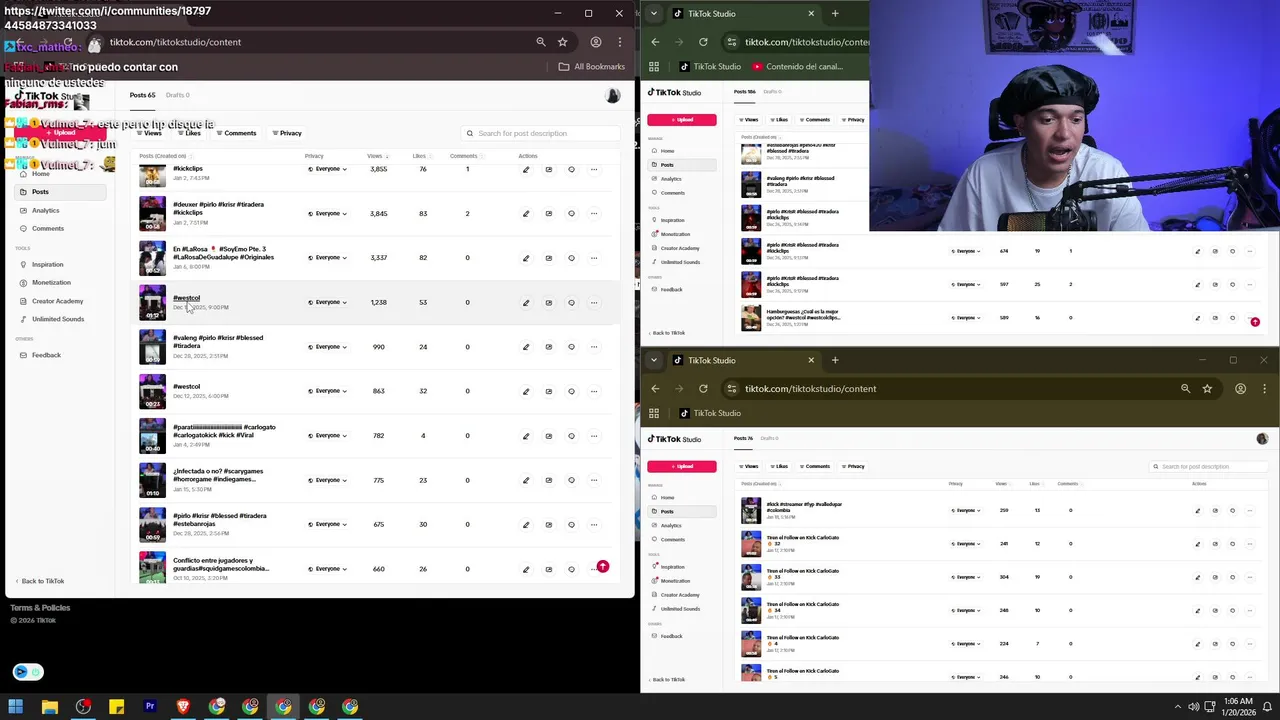This screenshot has width=1280, height=720.
Task: Open three-dot menu in the 674 views row, Posts 106
Action: click(x=1249, y=251)
